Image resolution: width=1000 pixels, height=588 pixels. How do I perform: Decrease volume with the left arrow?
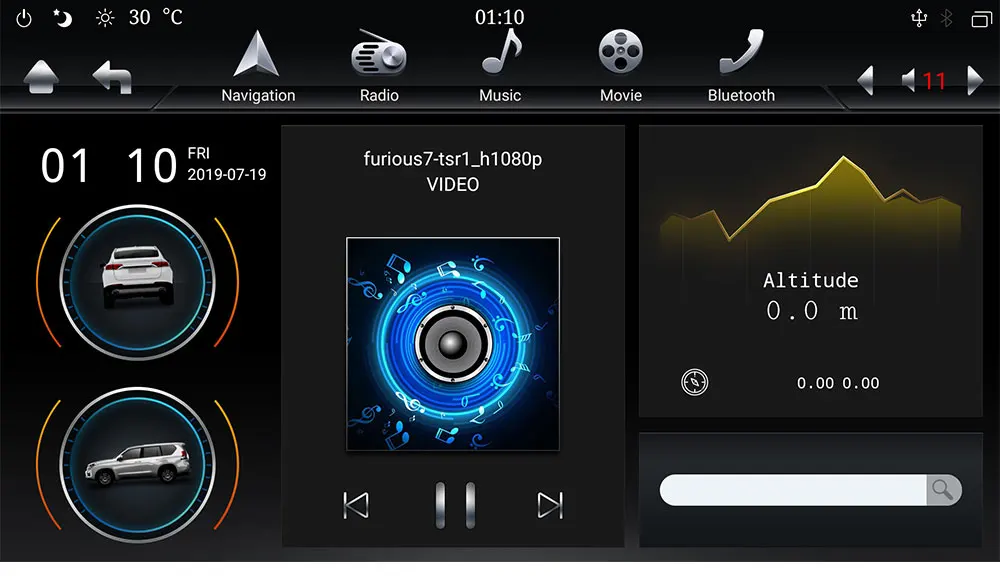865,80
